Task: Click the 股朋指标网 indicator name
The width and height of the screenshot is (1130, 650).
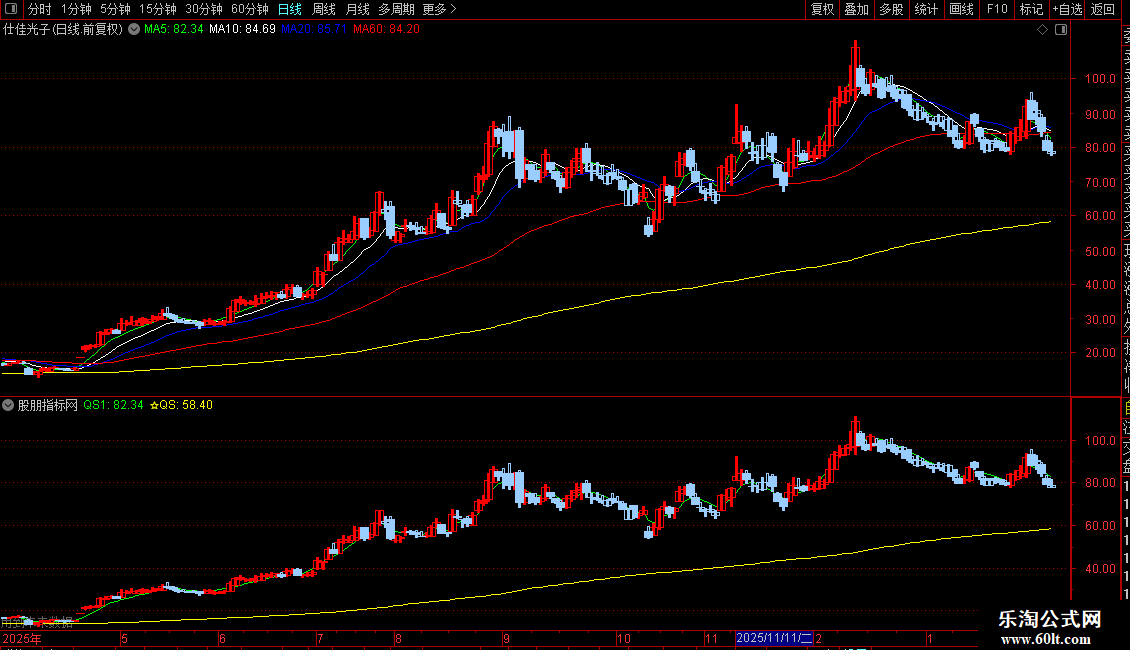Action: click(x=48, y=405)
